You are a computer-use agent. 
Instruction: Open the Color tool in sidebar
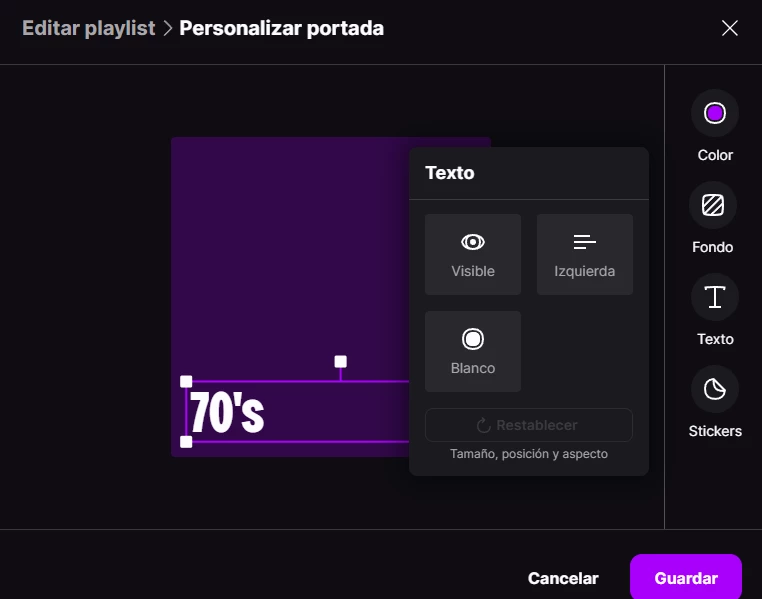click(x=714, y=114)
